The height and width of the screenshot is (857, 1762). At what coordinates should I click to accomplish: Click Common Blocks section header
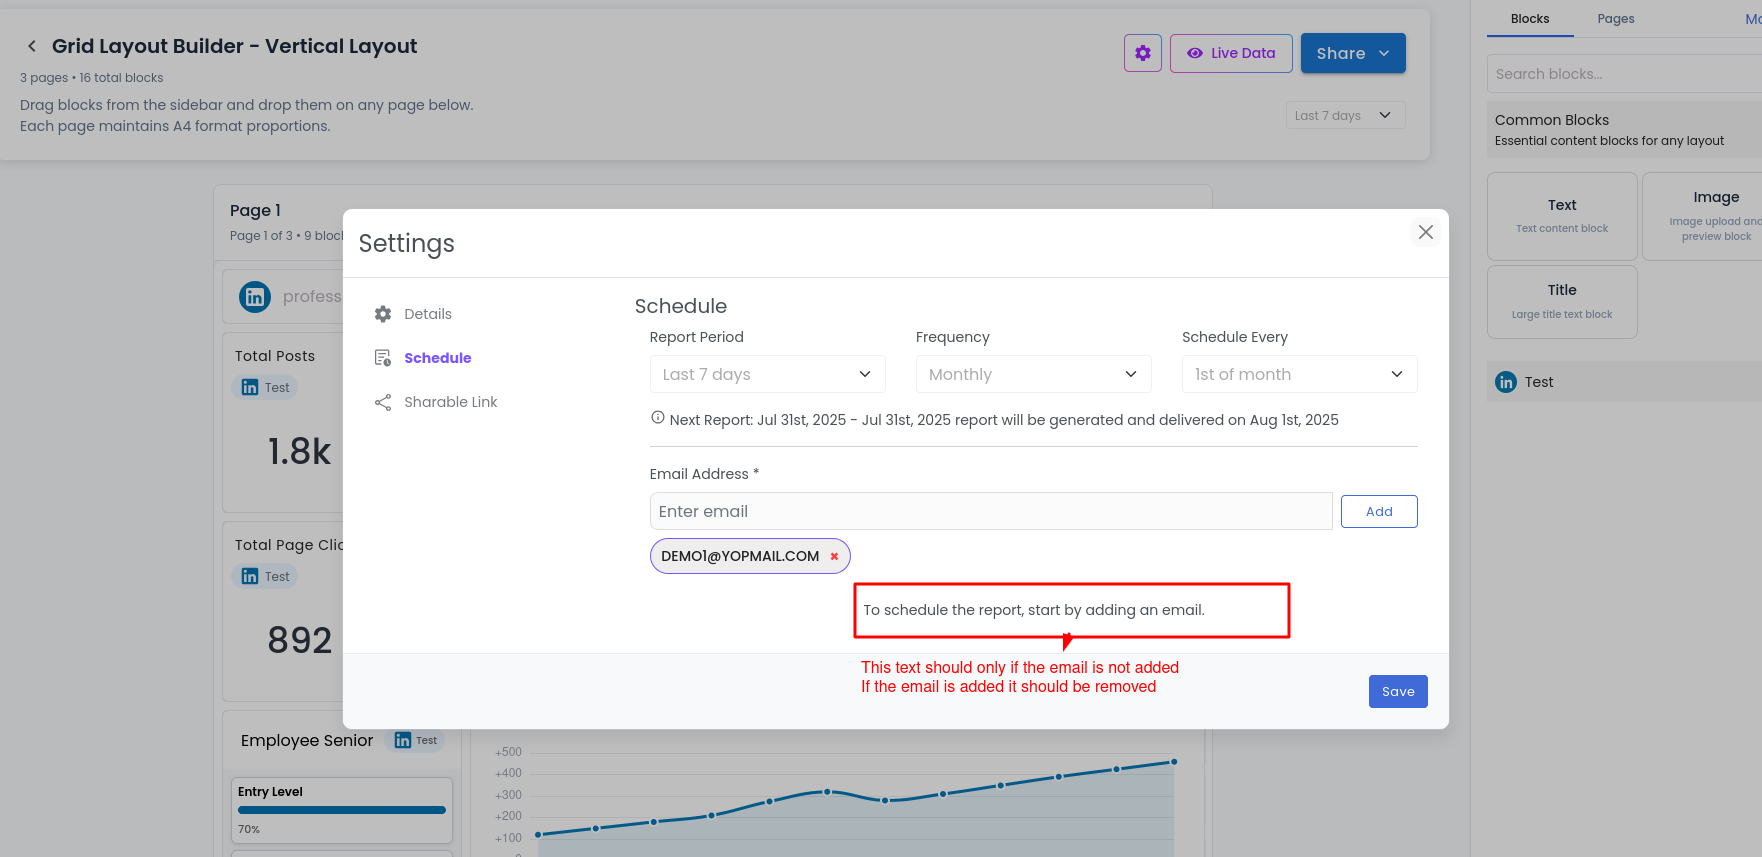[1624, 130]
